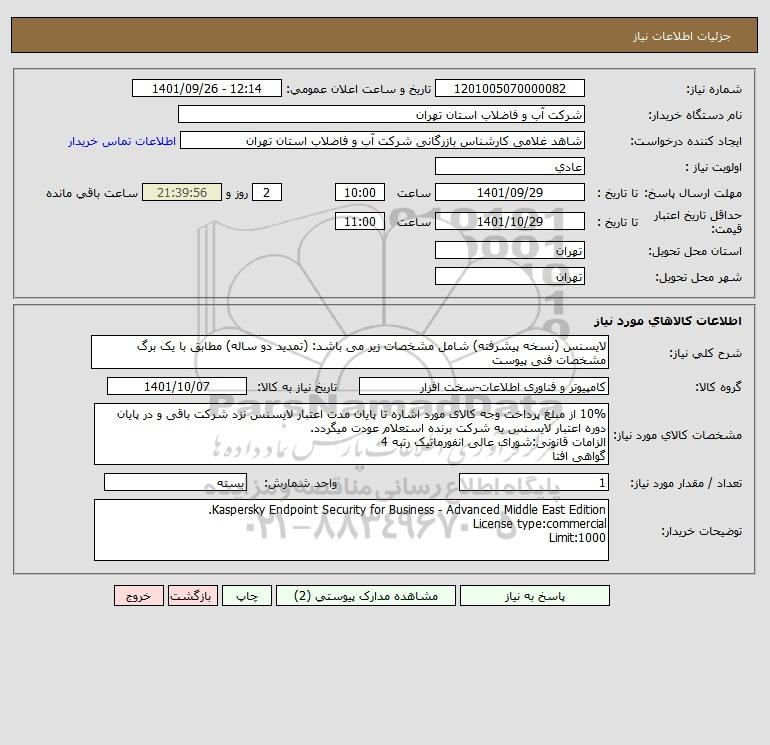Click requester field شاهد غلامی کارشناس بازرگانی
This screenshot has height=745, width=770.
(x=382, y=140)
